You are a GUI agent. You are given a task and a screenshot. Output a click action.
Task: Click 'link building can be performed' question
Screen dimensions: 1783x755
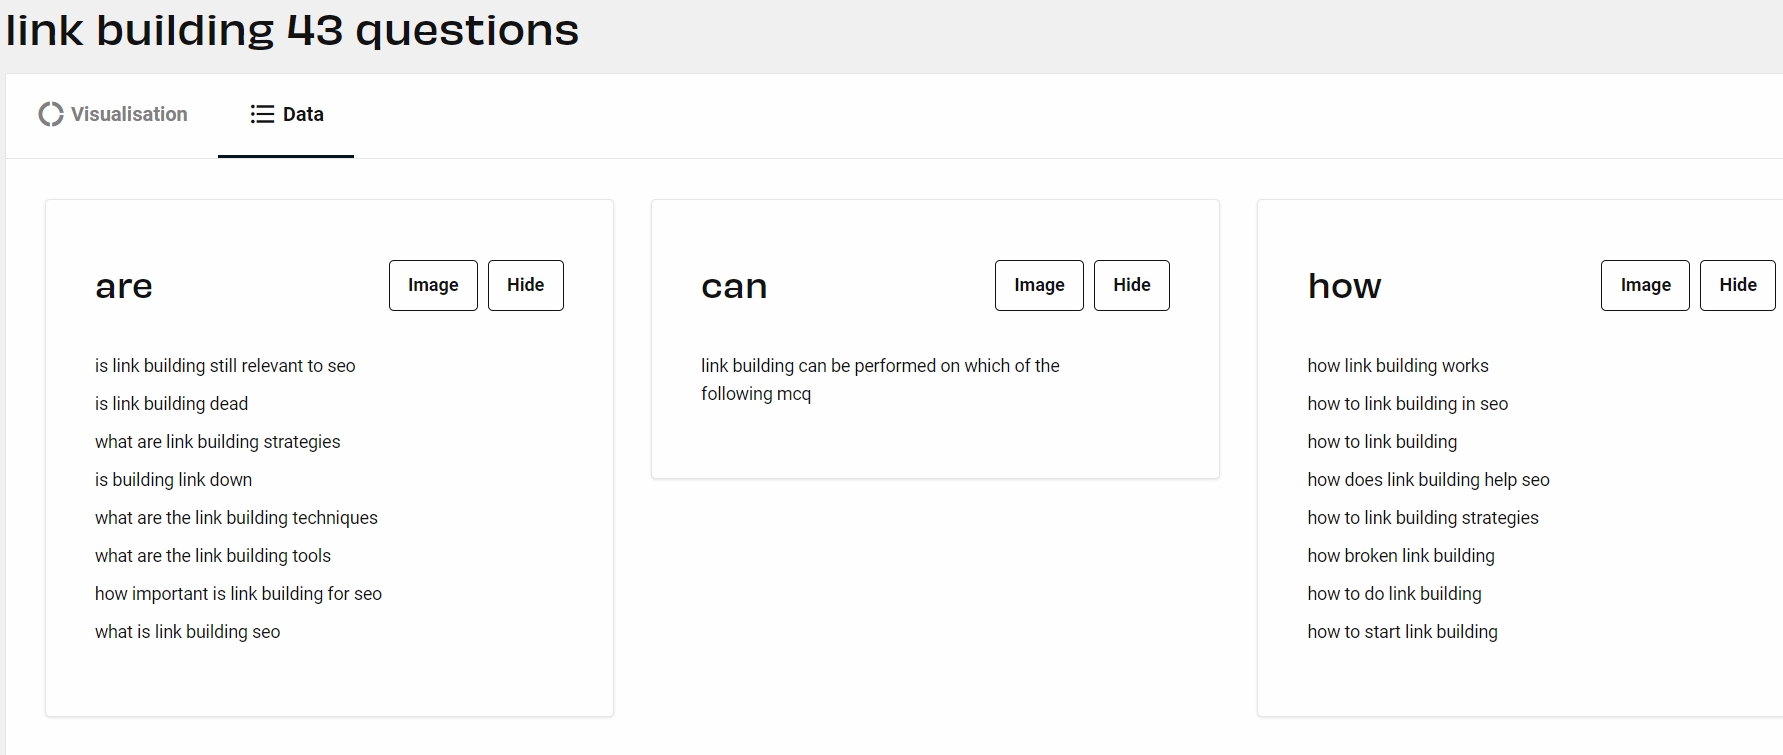pyautogui.click(x=879, y=367)
